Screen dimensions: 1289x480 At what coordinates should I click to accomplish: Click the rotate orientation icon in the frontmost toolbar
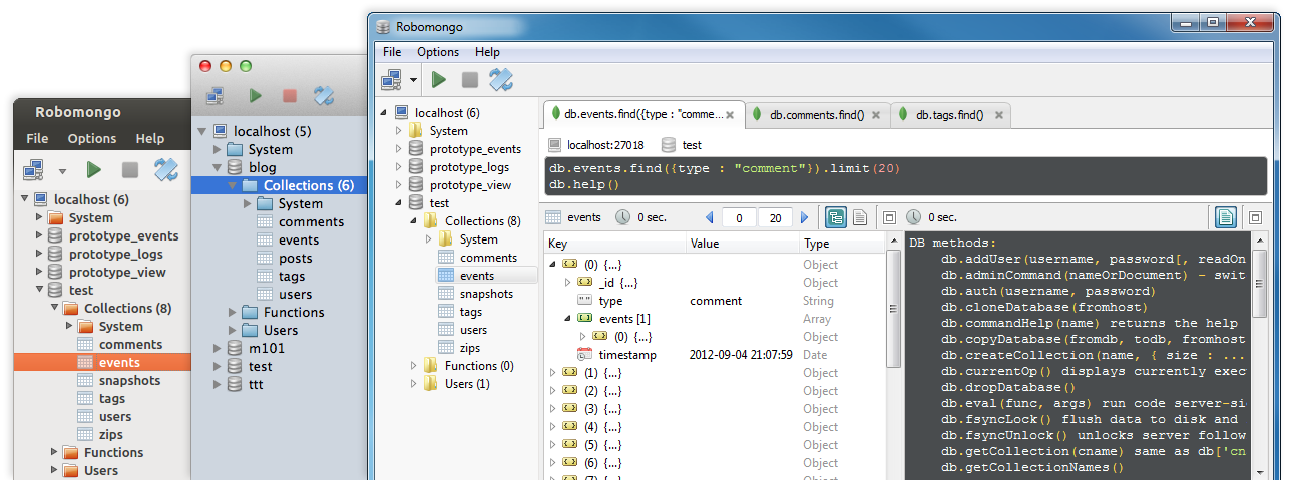[501, 80]
